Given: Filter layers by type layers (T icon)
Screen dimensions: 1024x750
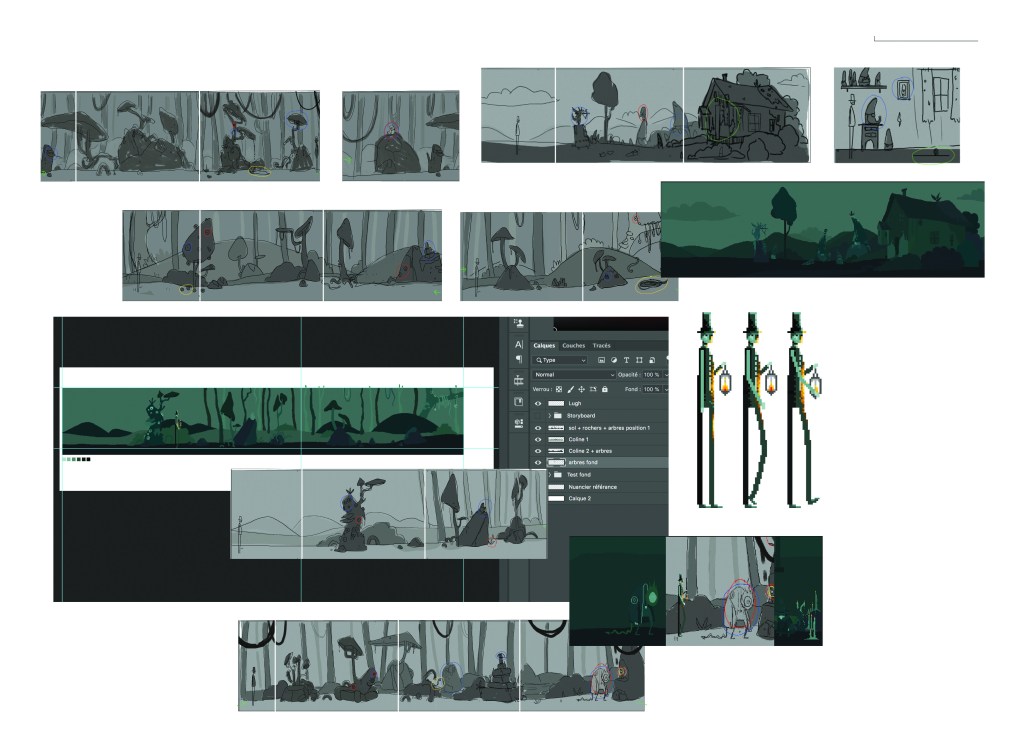Looking at the screenshot, I should (x=626, y=360).
